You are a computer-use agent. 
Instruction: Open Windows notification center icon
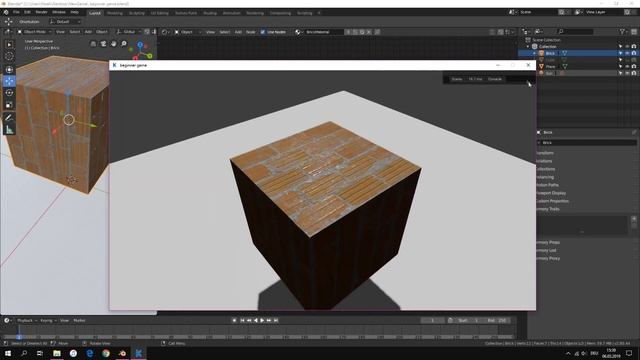(629, 353)
